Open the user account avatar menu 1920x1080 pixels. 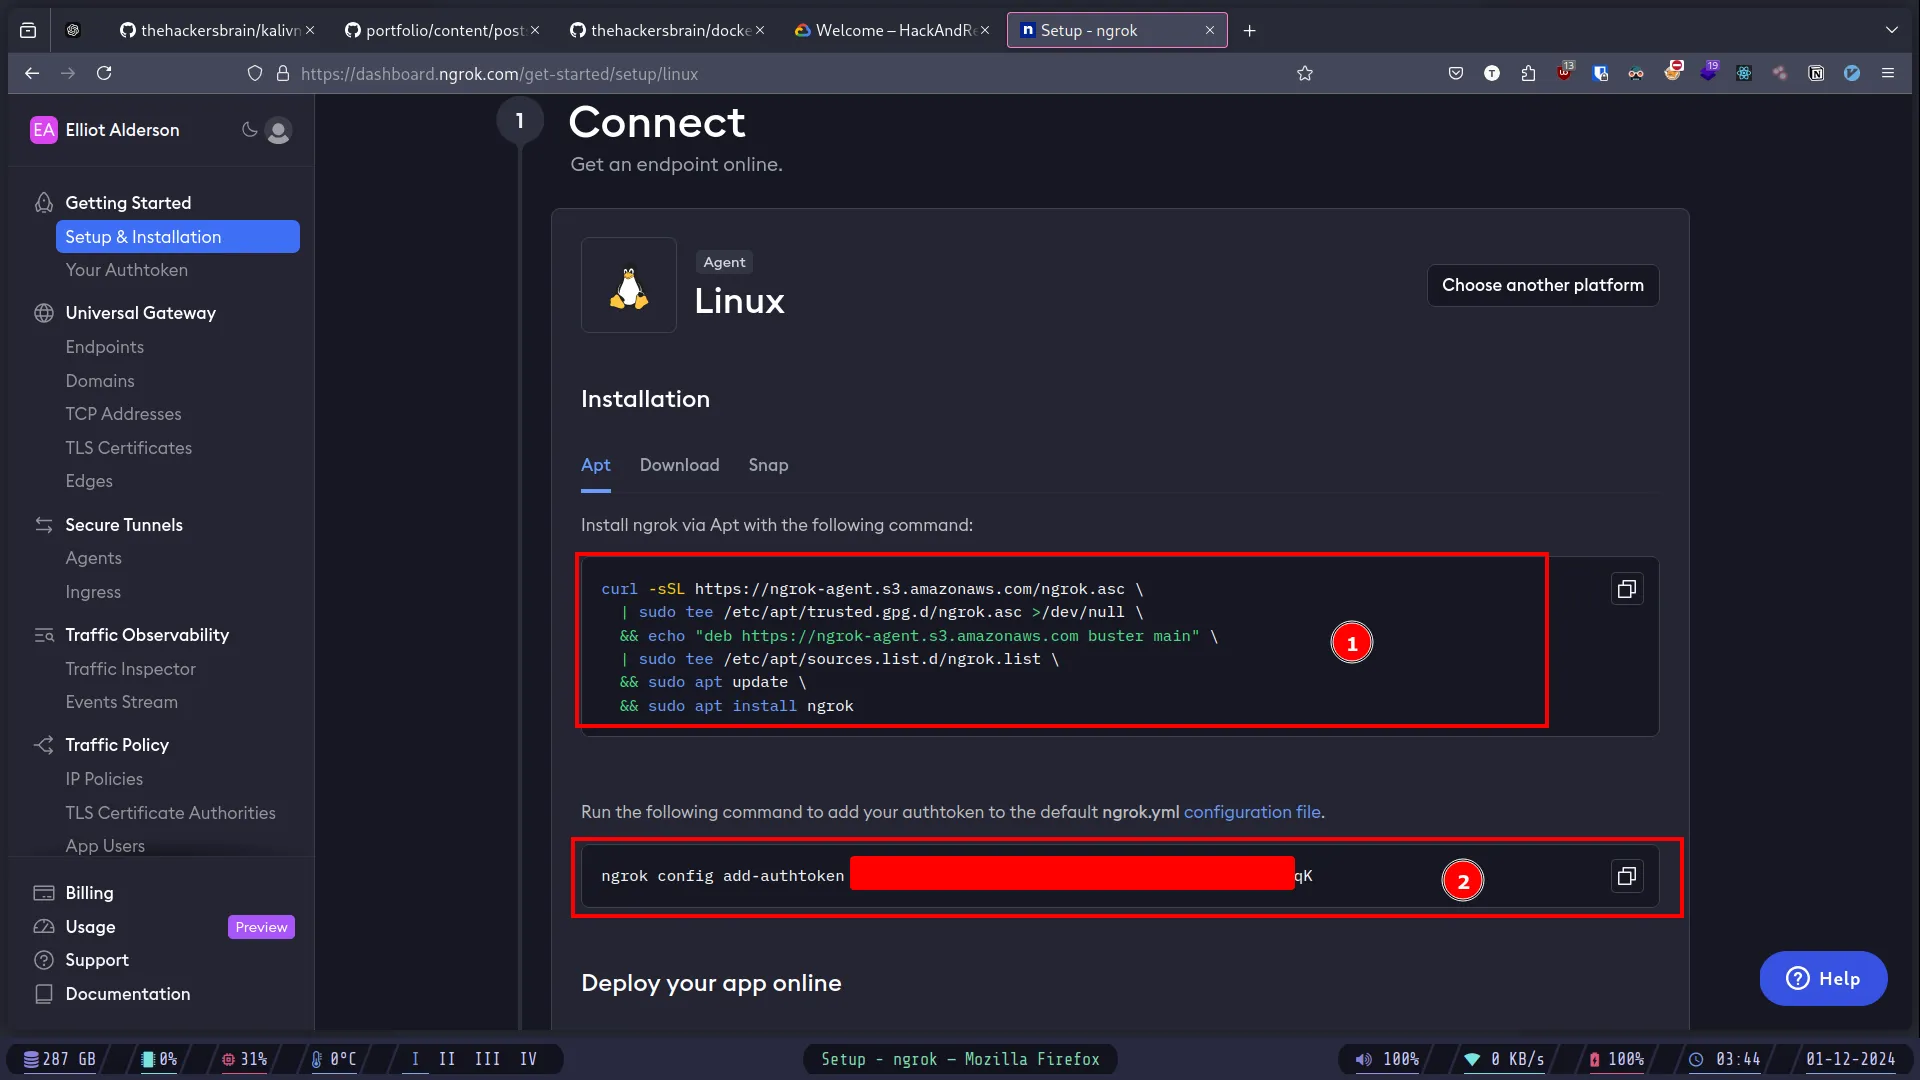[x=279, y=131]
